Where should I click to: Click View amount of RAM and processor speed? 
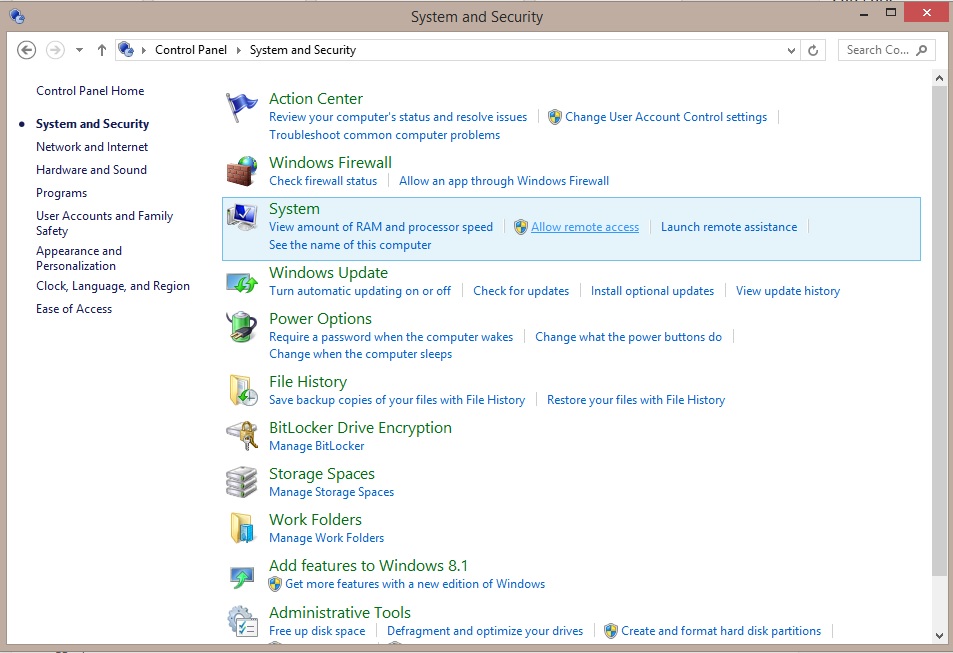381,227
